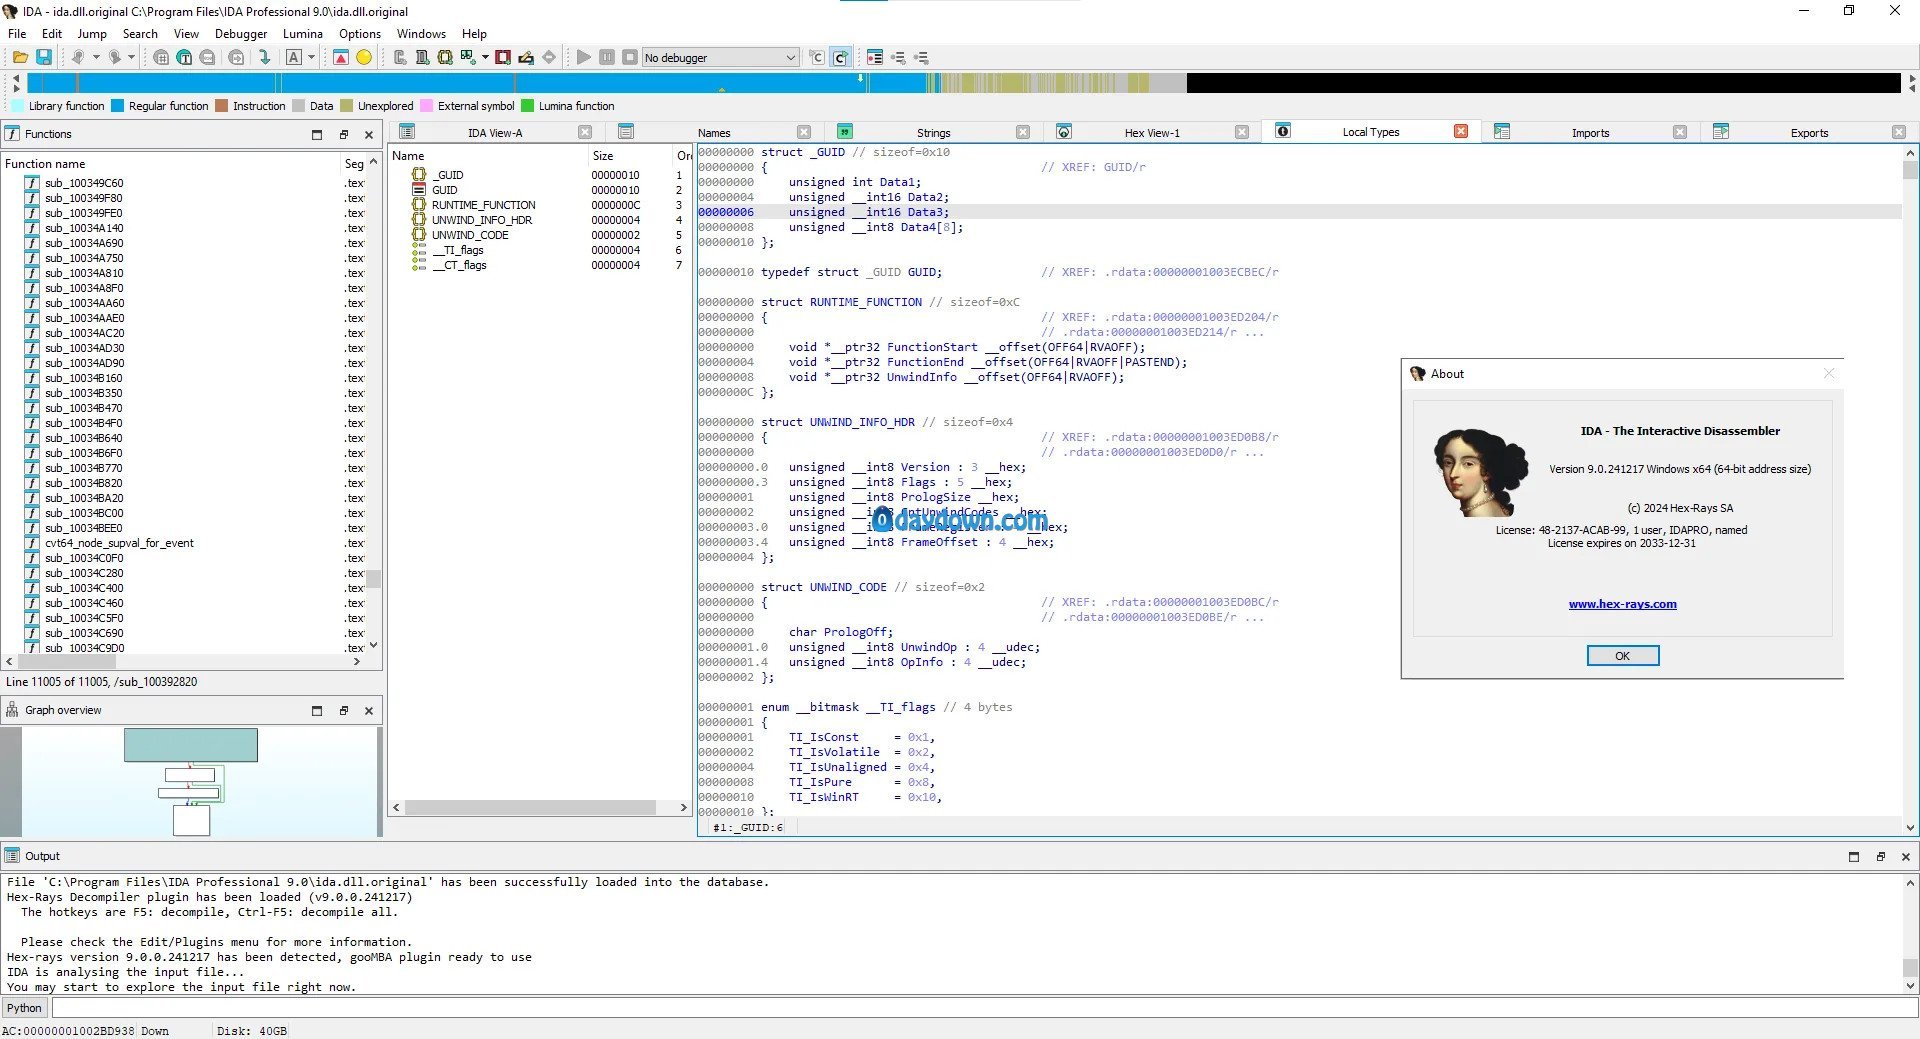Click the Regular function color swatch
Image resolution: width=1920 pixels, height=1039 pixels.
click(117, 106)
